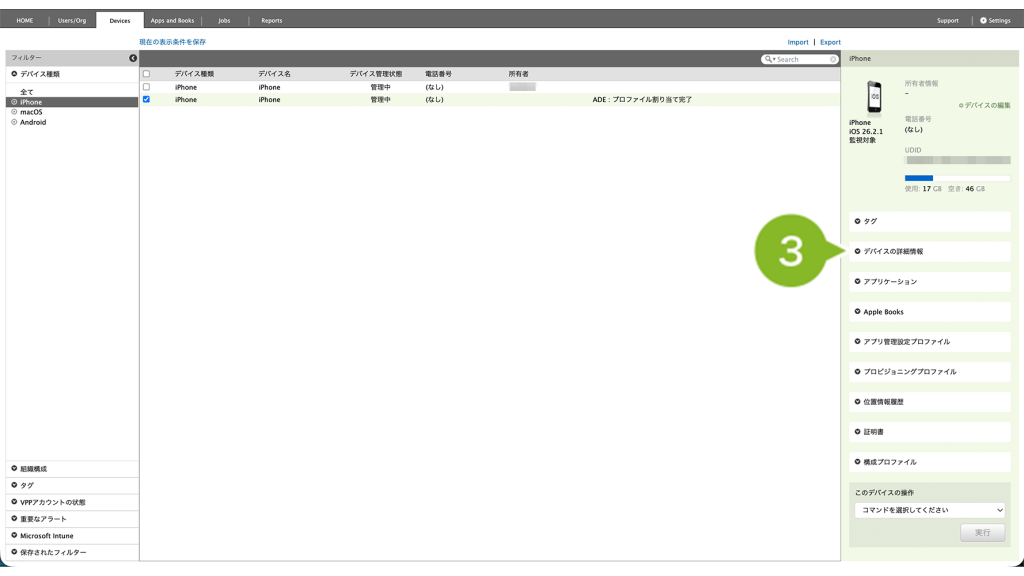
Task: Clear the search field with the x icon
Action: click(x=833, y=59)
